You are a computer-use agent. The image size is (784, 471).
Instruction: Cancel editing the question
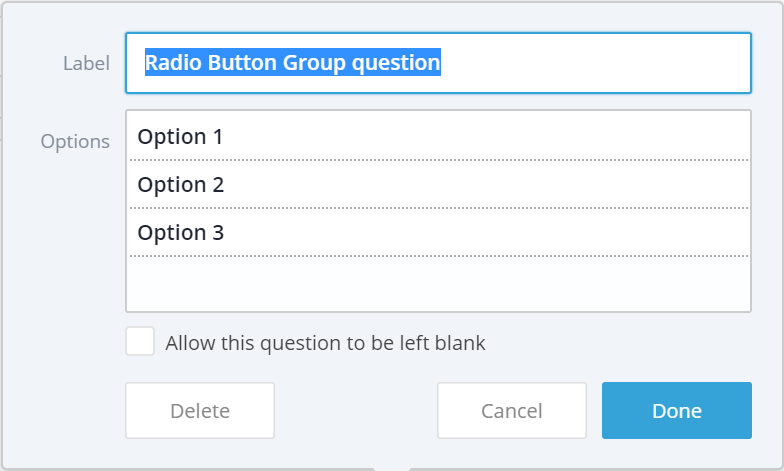pos(512,410)
